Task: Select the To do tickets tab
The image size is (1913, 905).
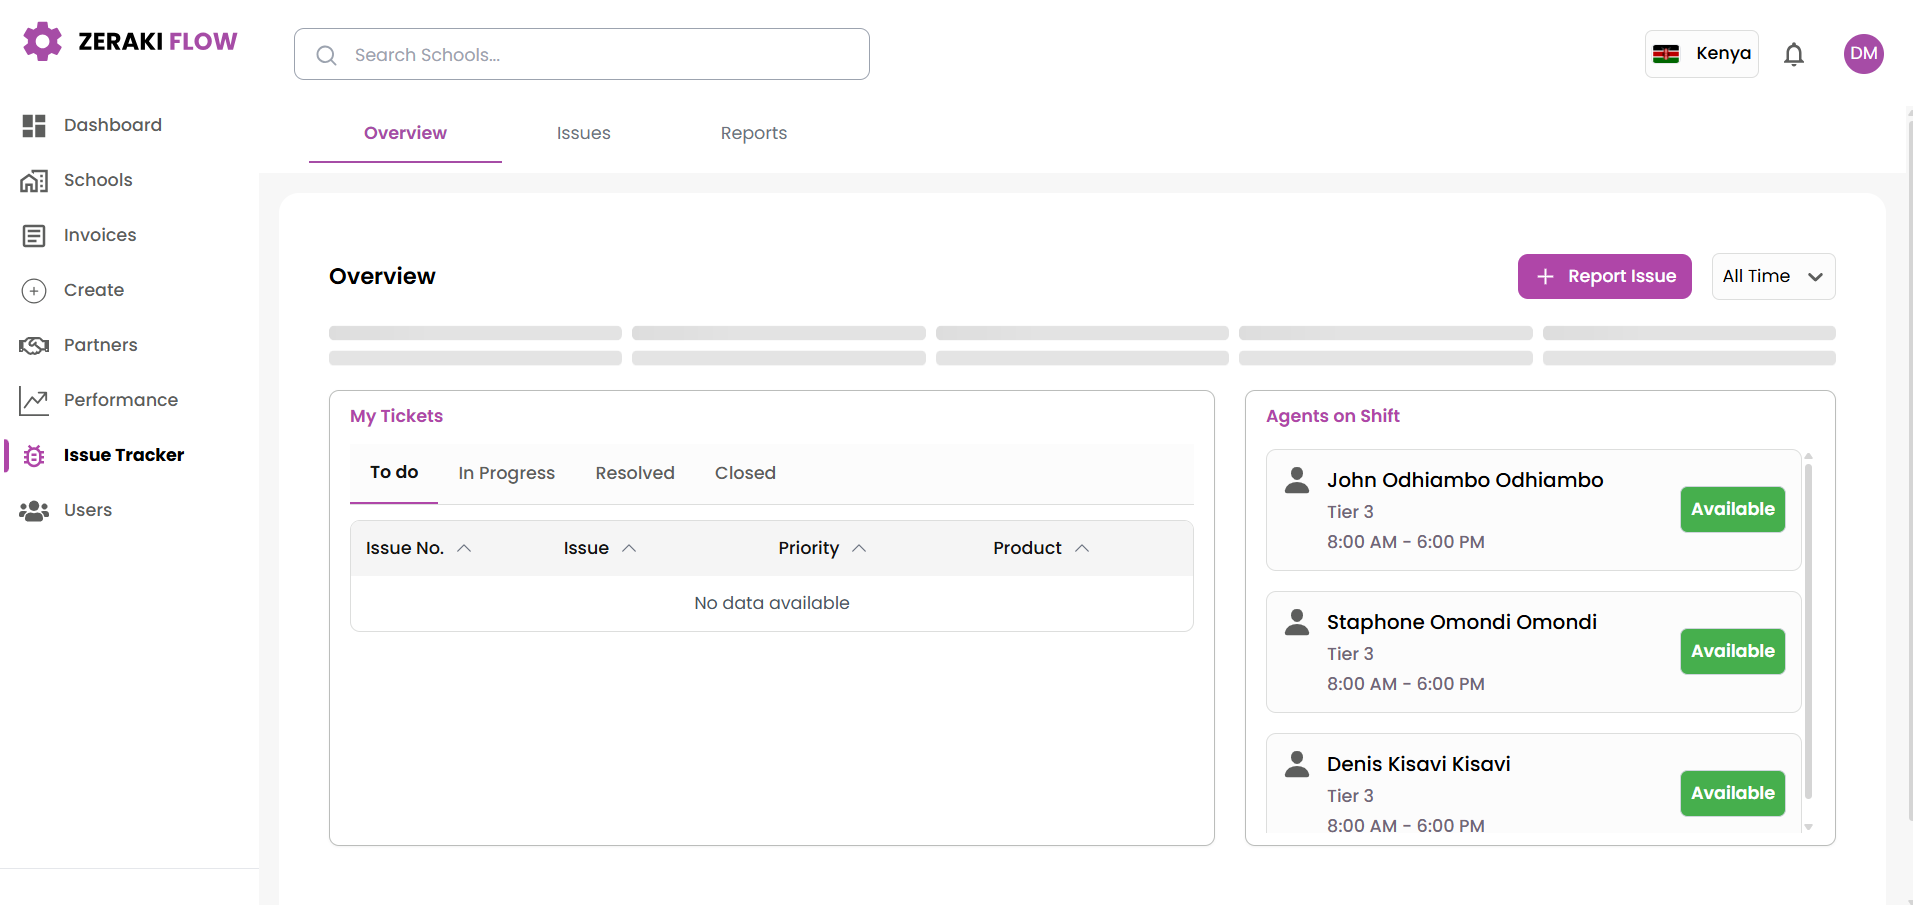Action: (394, 472)
